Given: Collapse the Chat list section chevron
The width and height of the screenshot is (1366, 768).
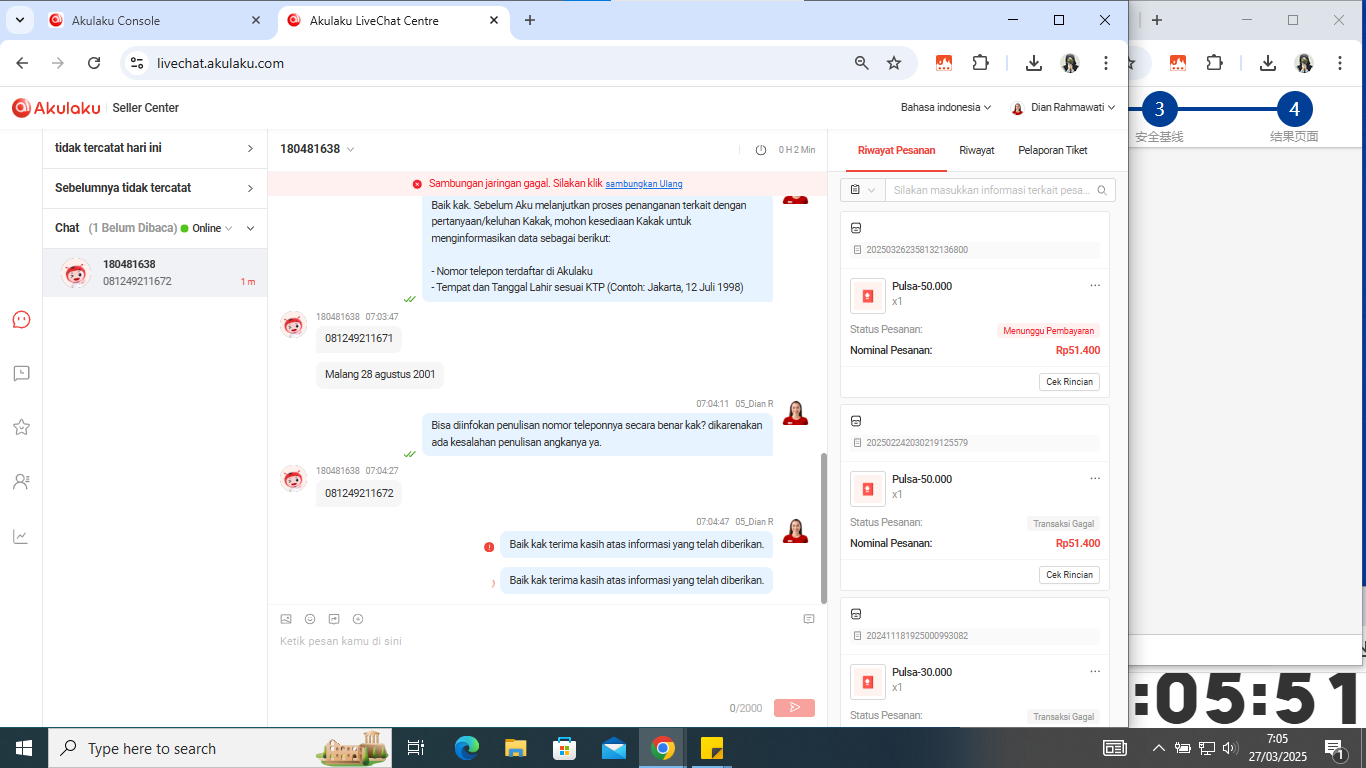Looking at the screenshot, I should (x=250, y=228).
